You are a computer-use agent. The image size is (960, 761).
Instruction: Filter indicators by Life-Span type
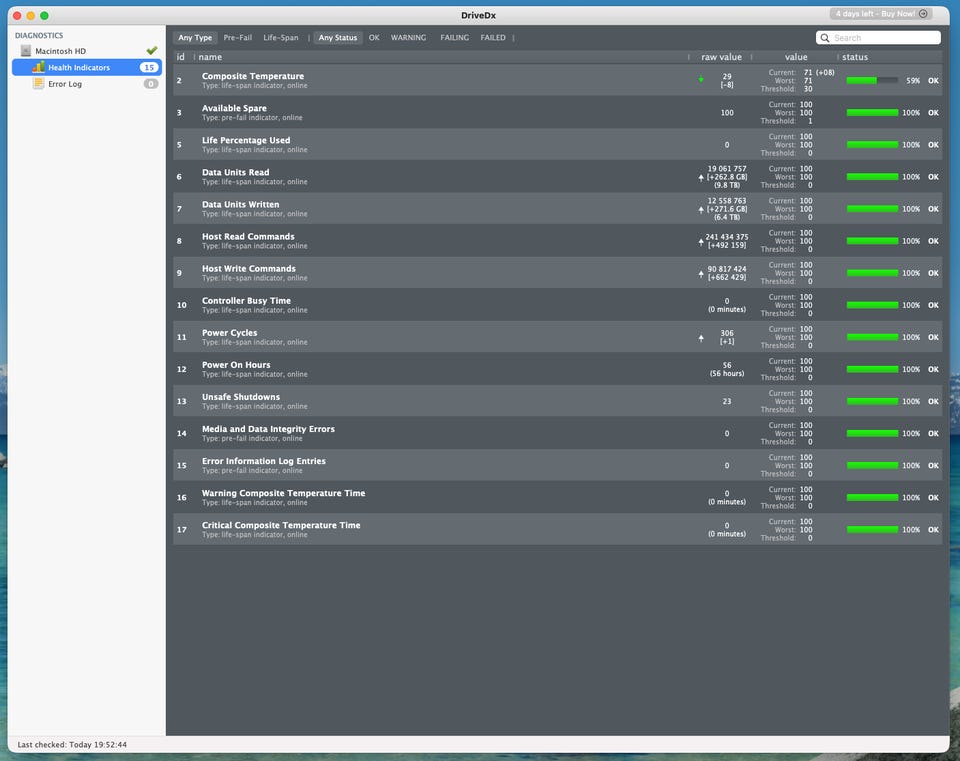[x=280, y=38]
